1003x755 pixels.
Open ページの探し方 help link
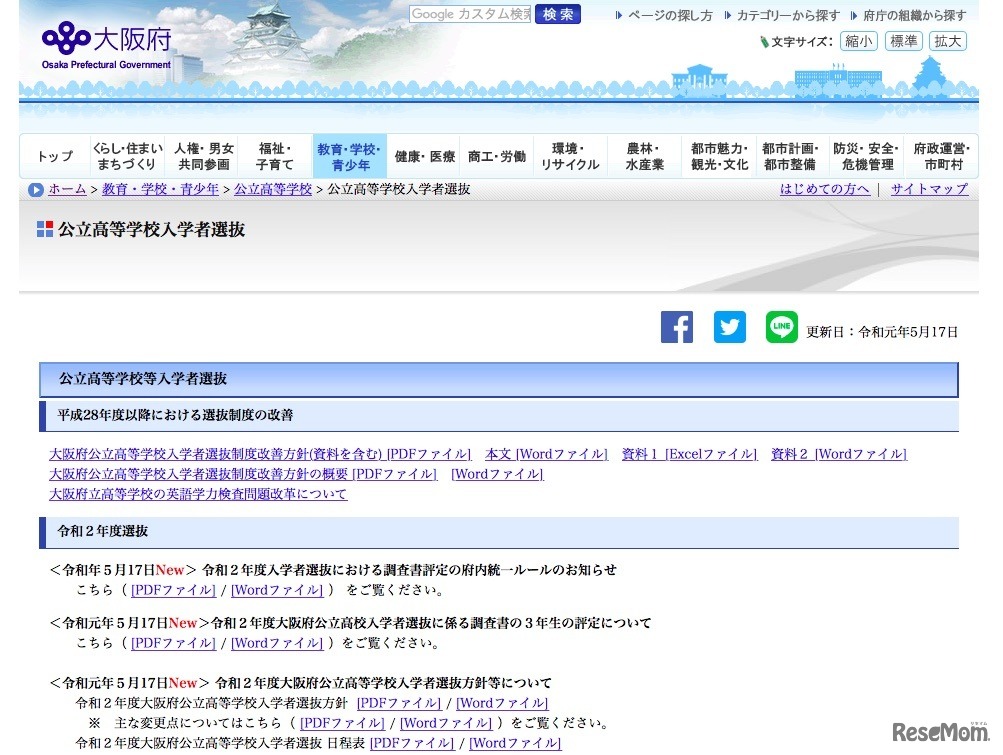pyautogui.click(x=669, y=16)
